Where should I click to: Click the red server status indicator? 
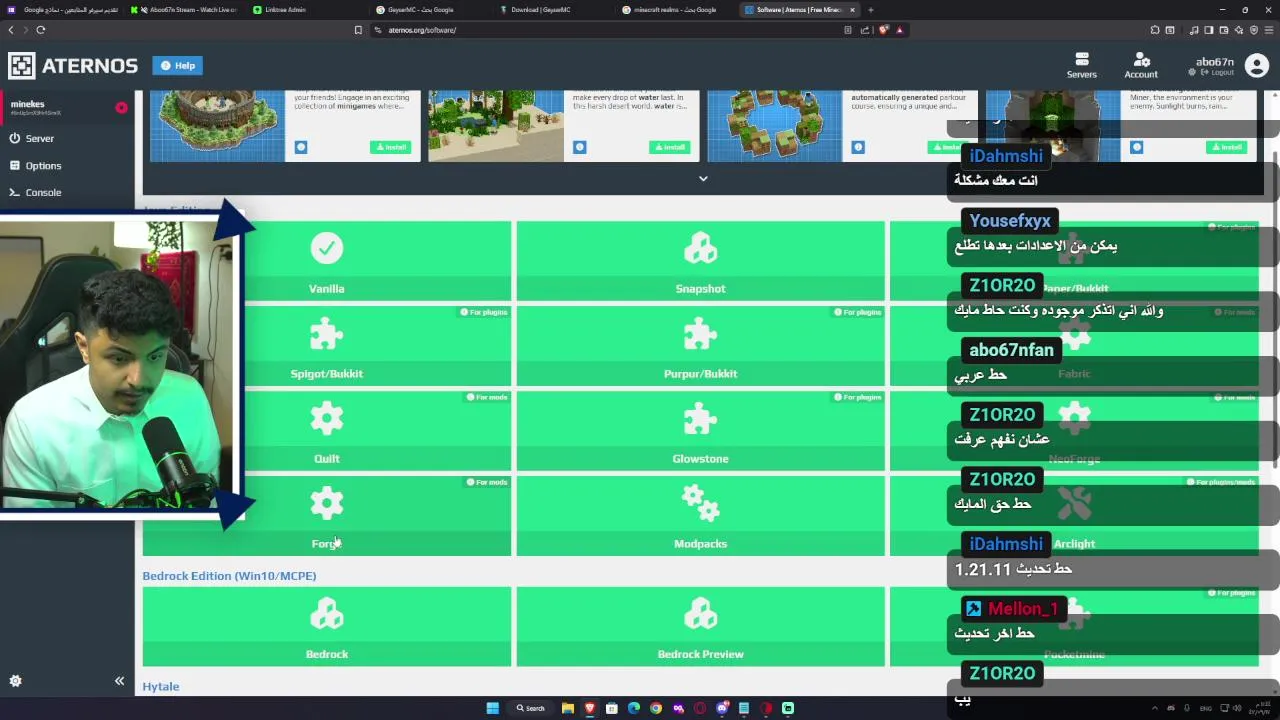121,107
